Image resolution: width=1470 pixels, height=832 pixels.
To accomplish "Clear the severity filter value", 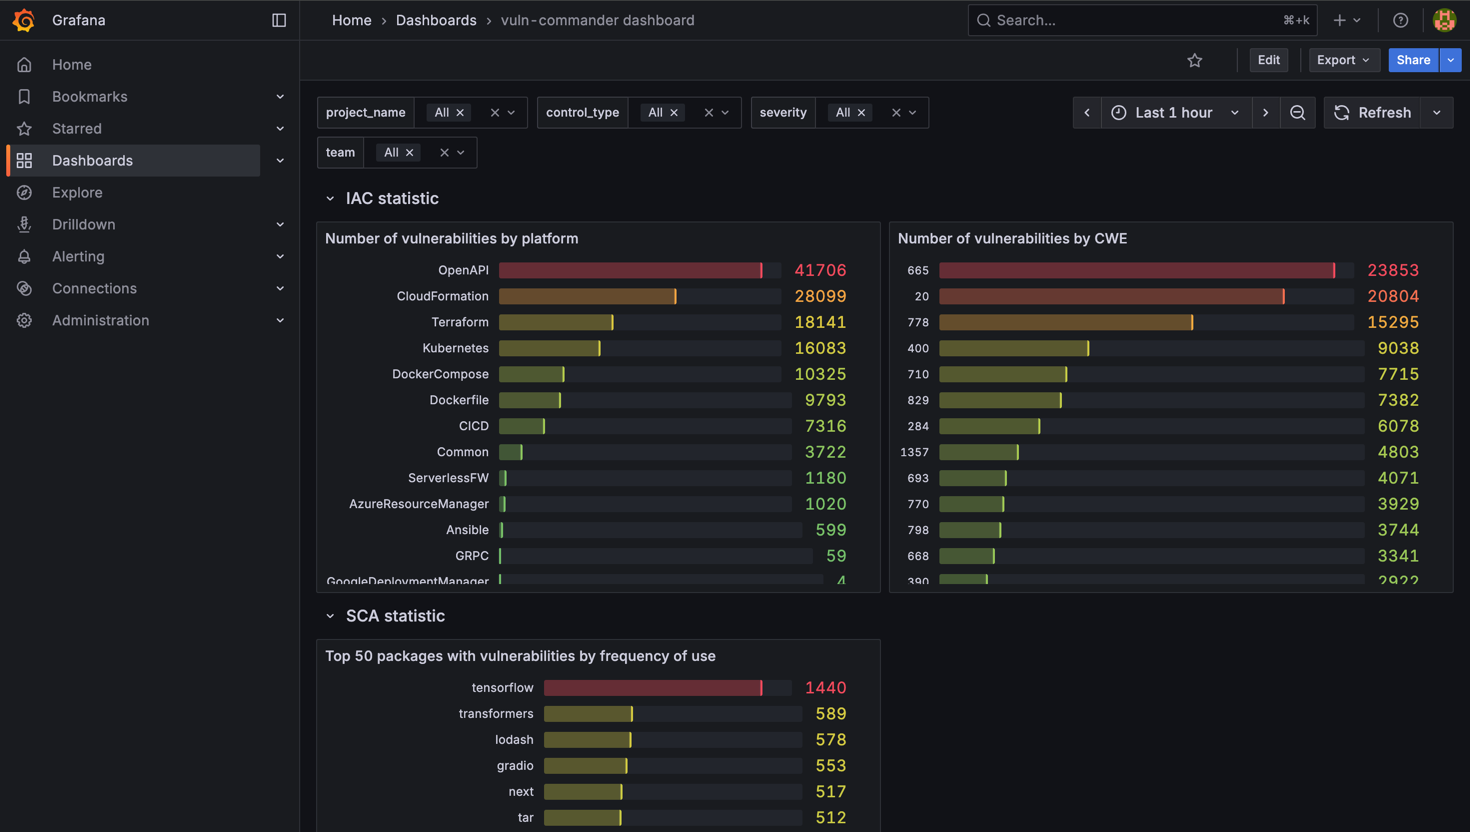I will (x=896, y=113).
